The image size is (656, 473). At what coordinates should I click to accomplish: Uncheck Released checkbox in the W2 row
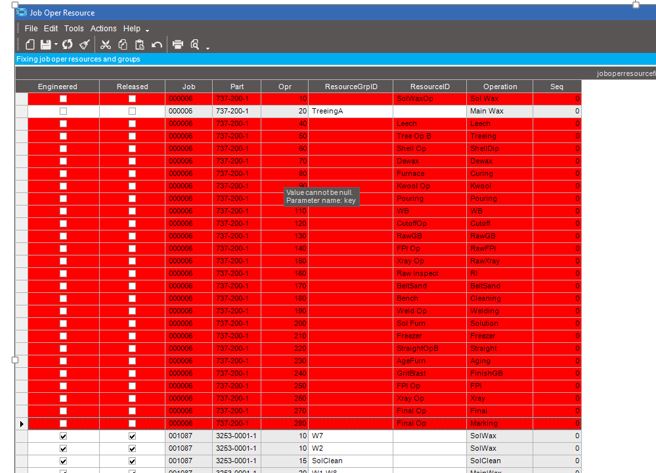click(132, 449)
